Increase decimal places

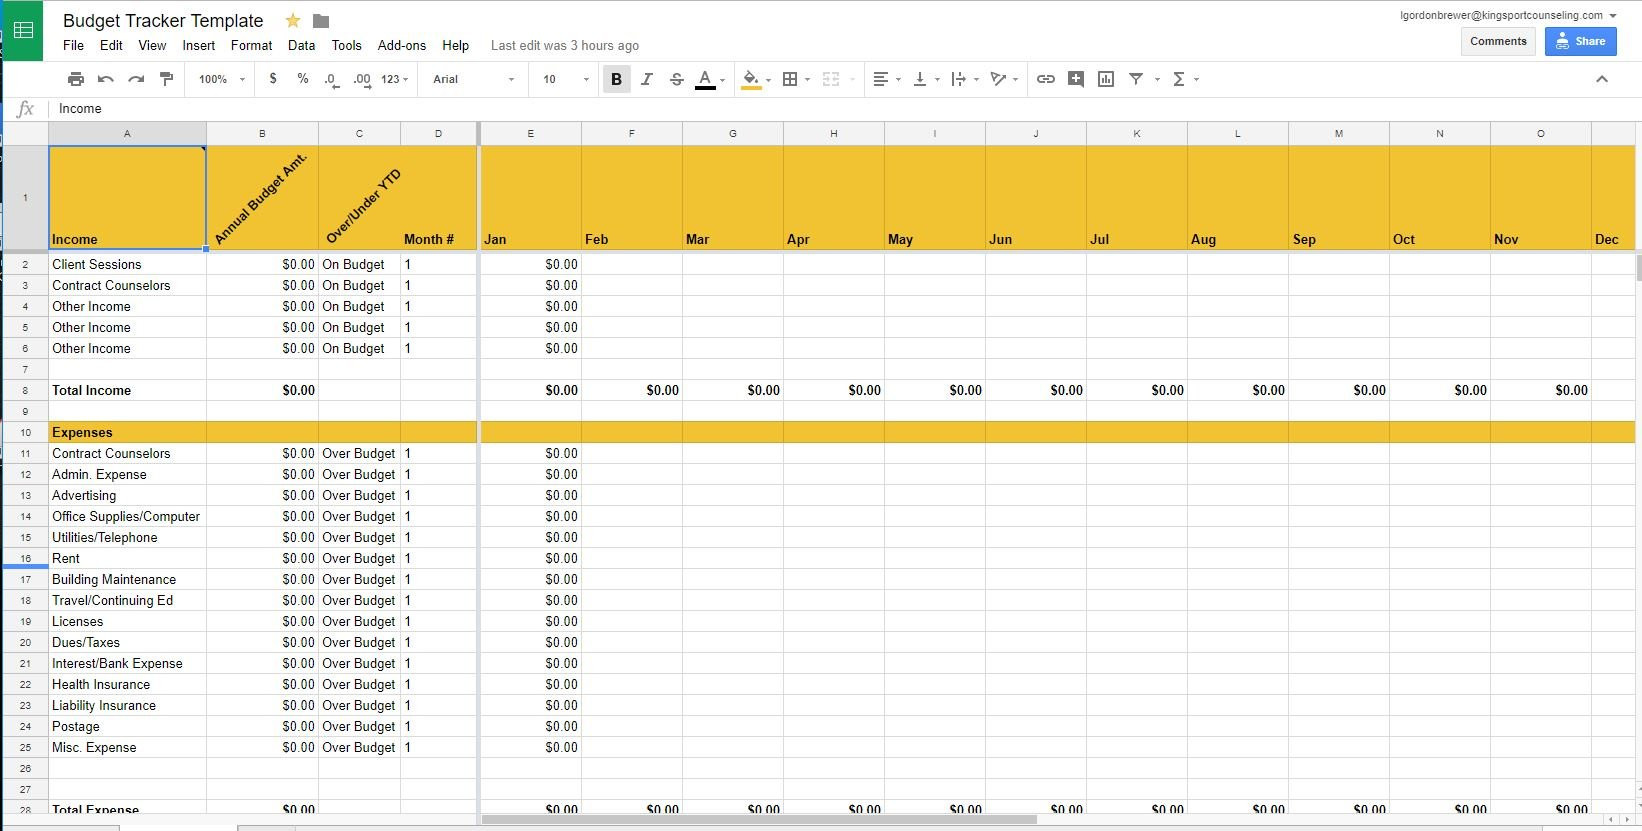(361, 79)
